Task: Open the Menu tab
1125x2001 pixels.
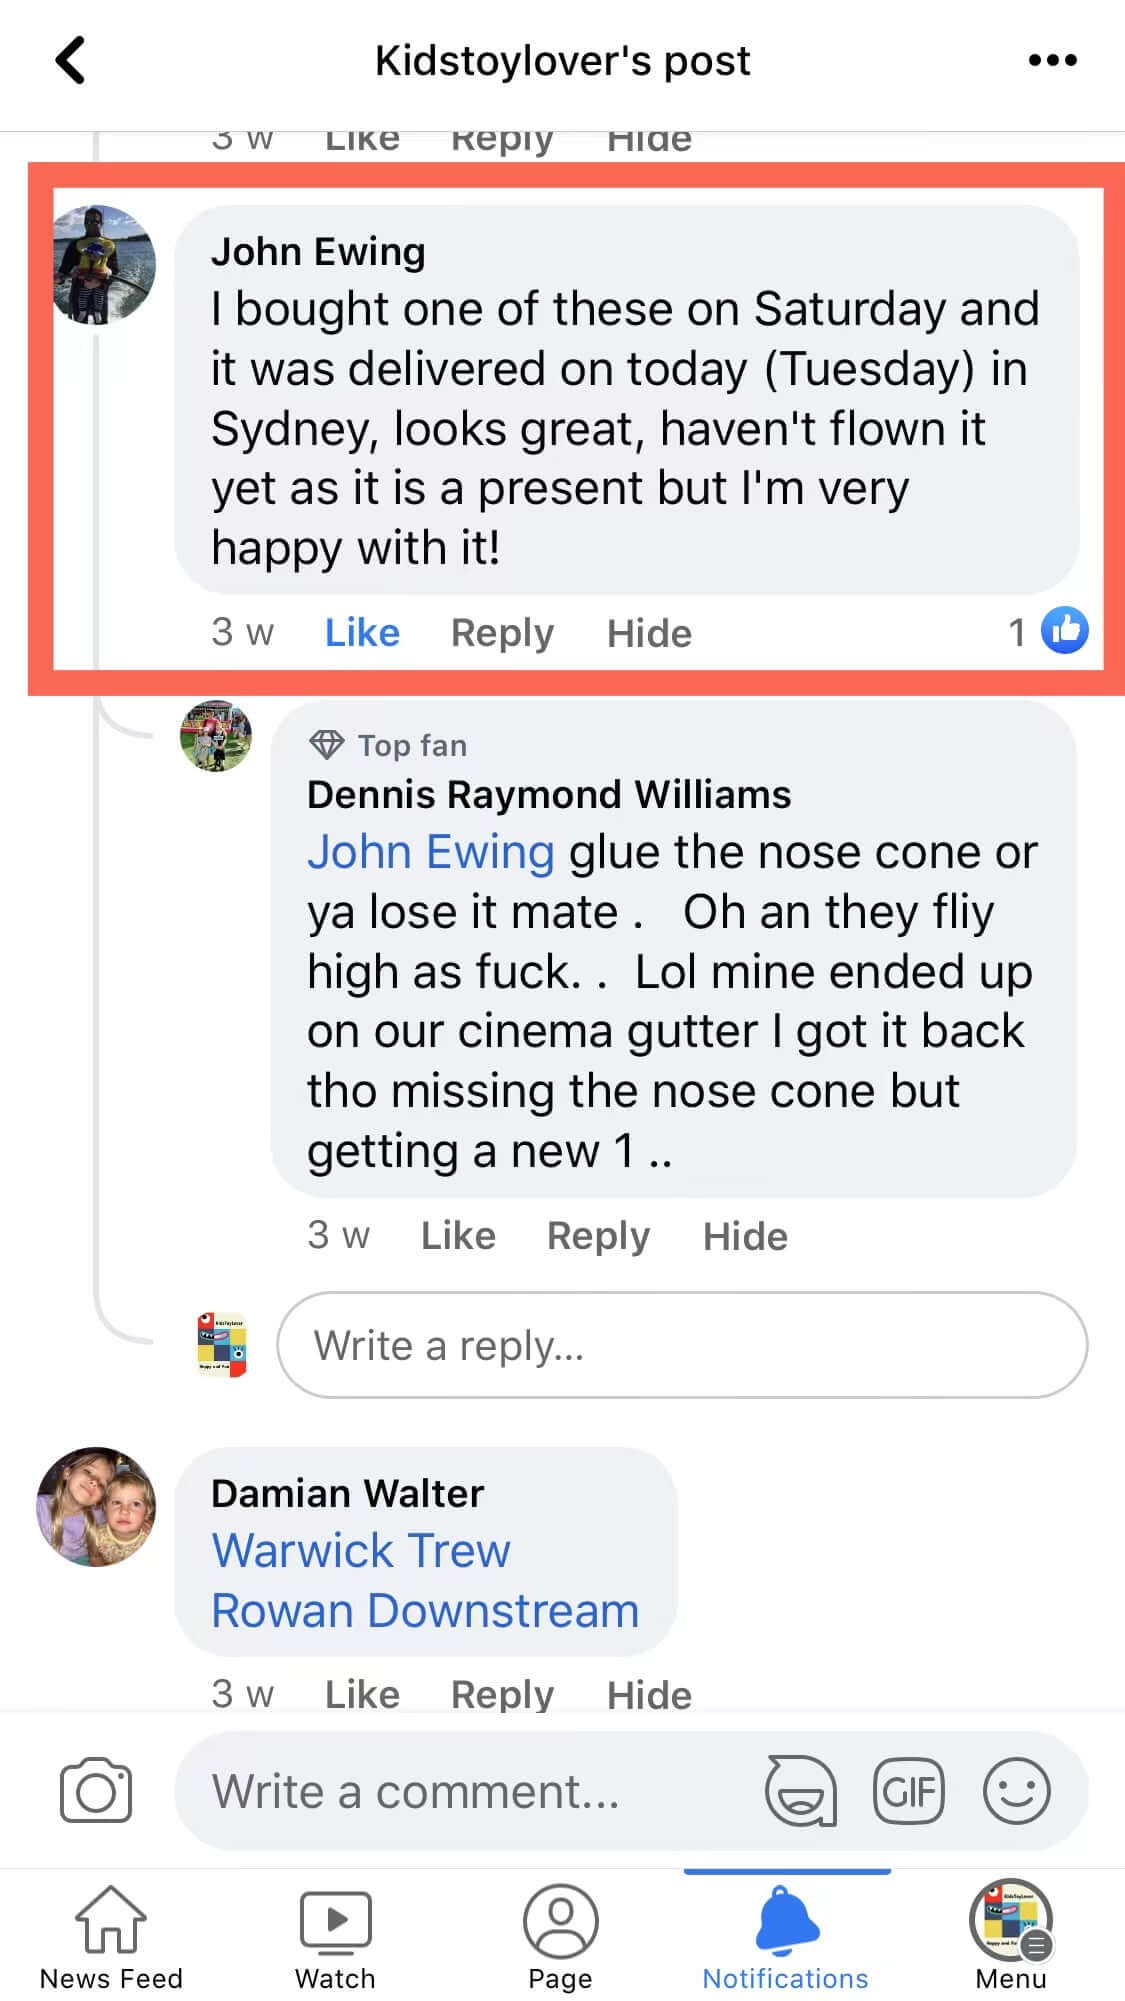Action: 1010,1935
